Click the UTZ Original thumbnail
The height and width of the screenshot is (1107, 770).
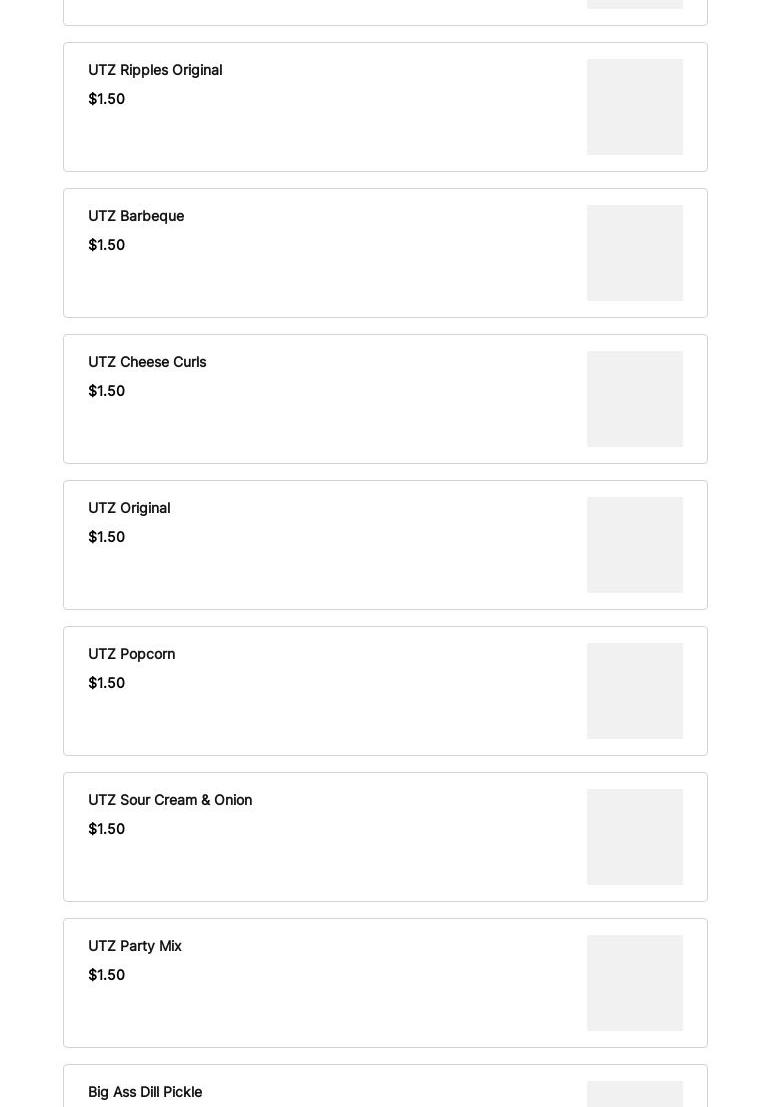point(634,545)
